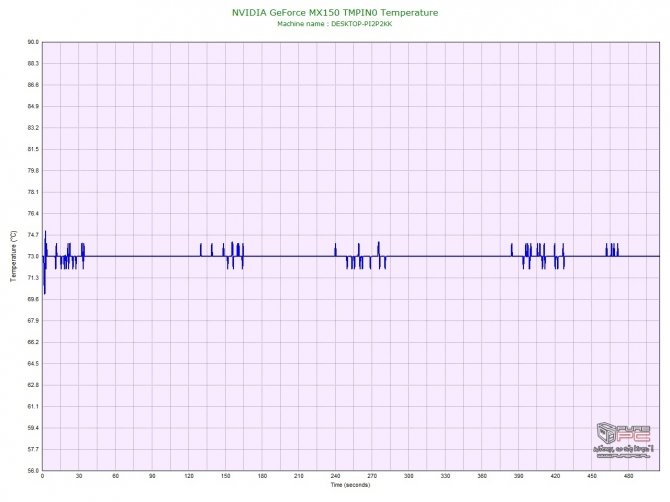Select the 67.9 temperature value
670x502 pixels.
point(33,321)
